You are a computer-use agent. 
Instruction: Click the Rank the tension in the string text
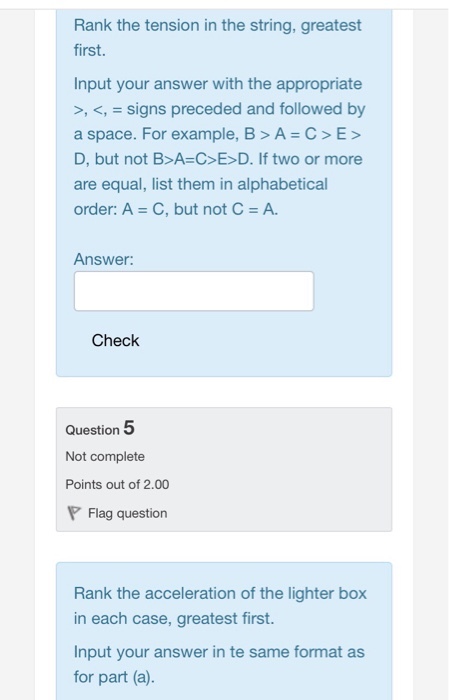(x=217, y=38)
